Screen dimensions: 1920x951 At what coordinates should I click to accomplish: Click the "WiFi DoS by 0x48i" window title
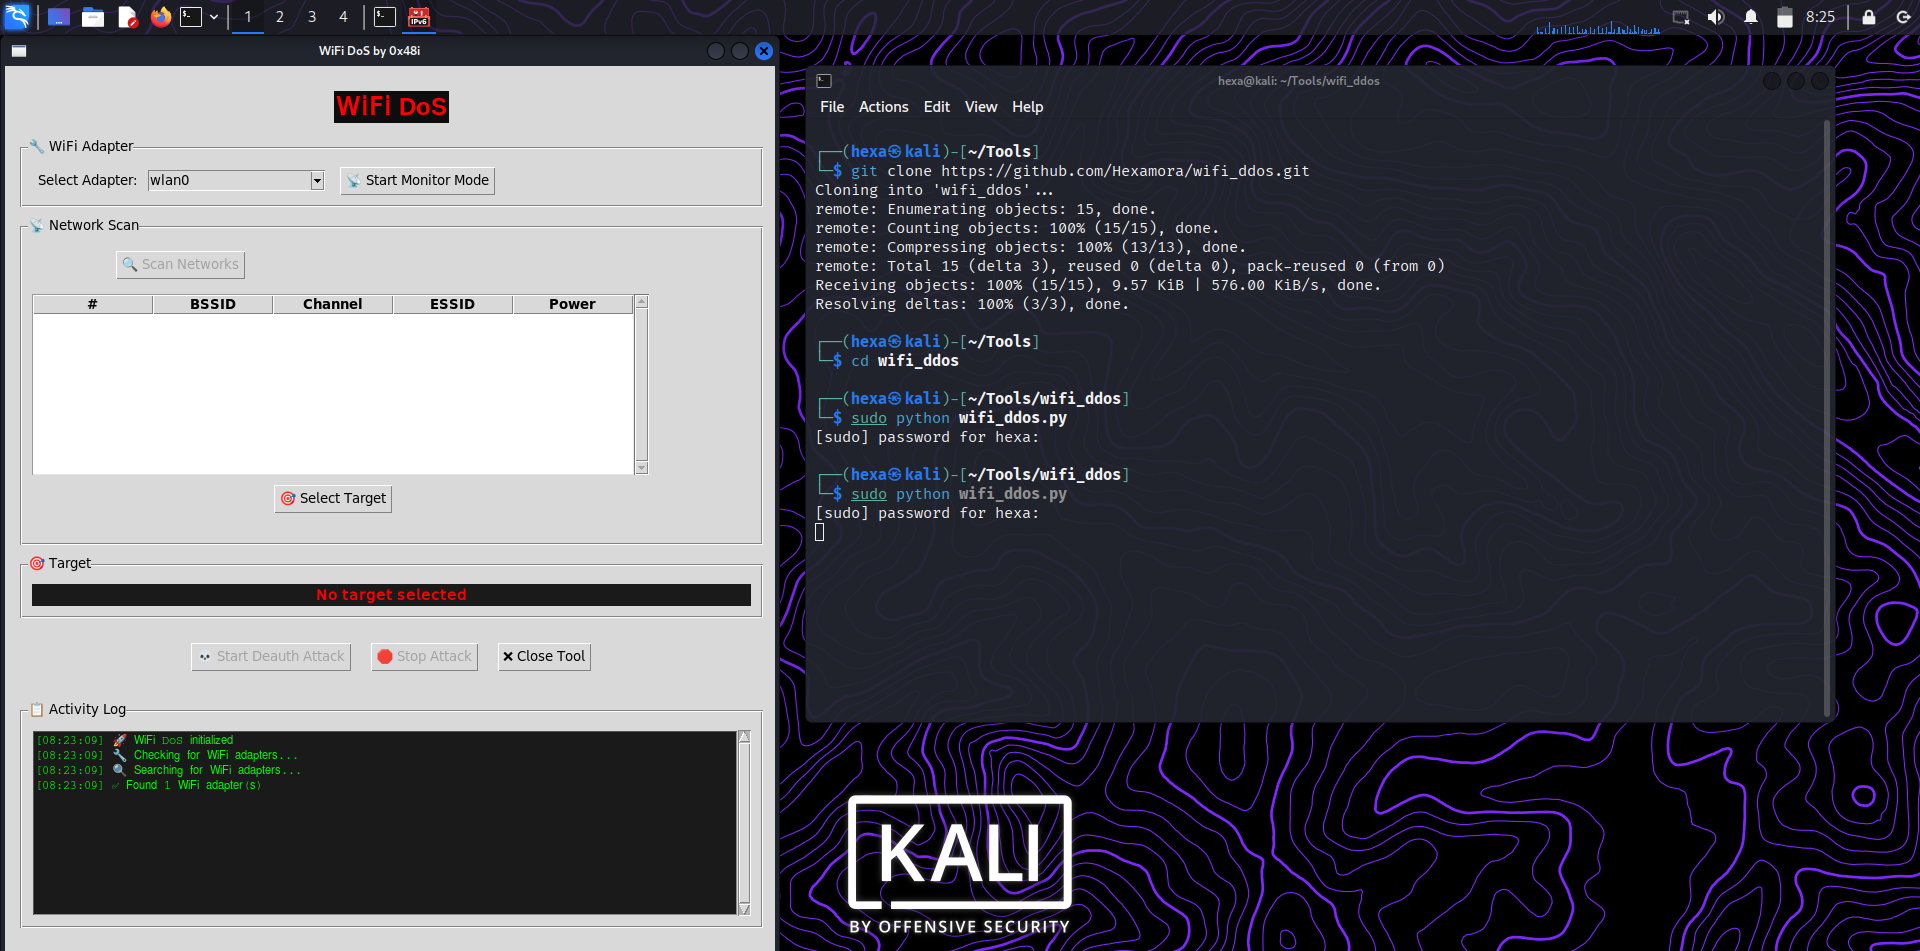point(370,51)
